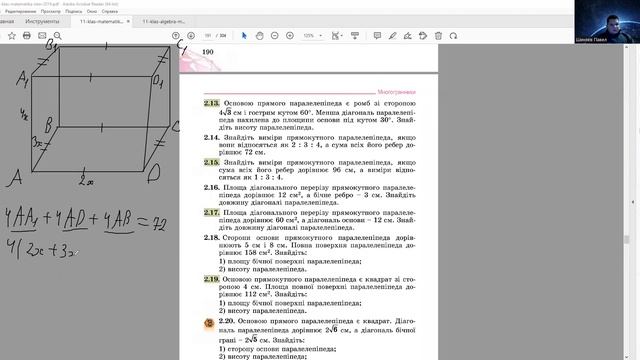Click the Многогранники chapter heading
The width and height of the screenshot is (640, 360).
pyautogui.click(x=396, y=92)
